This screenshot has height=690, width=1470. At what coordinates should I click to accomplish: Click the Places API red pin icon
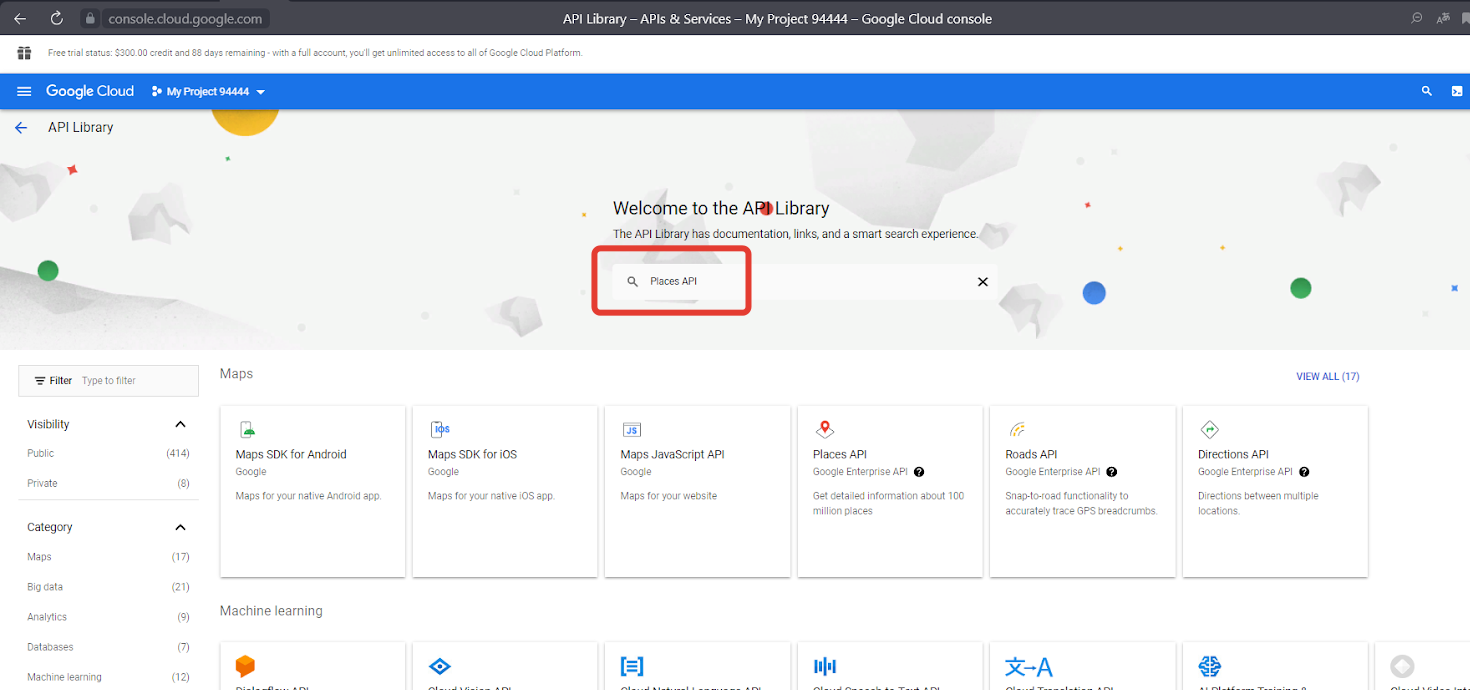[825, 430]
